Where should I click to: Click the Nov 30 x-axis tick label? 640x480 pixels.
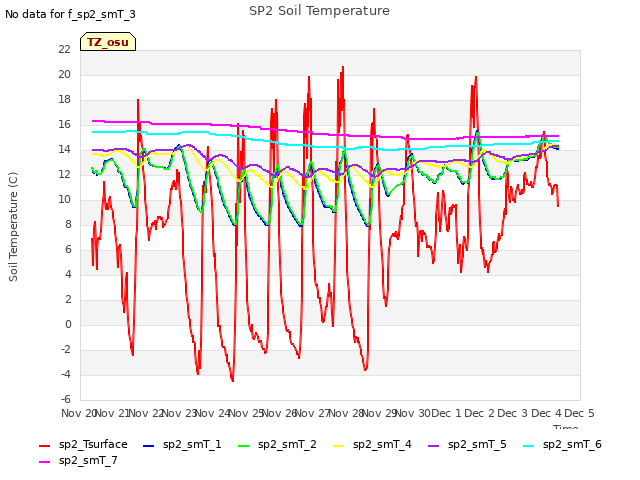[x=413, y=413]
